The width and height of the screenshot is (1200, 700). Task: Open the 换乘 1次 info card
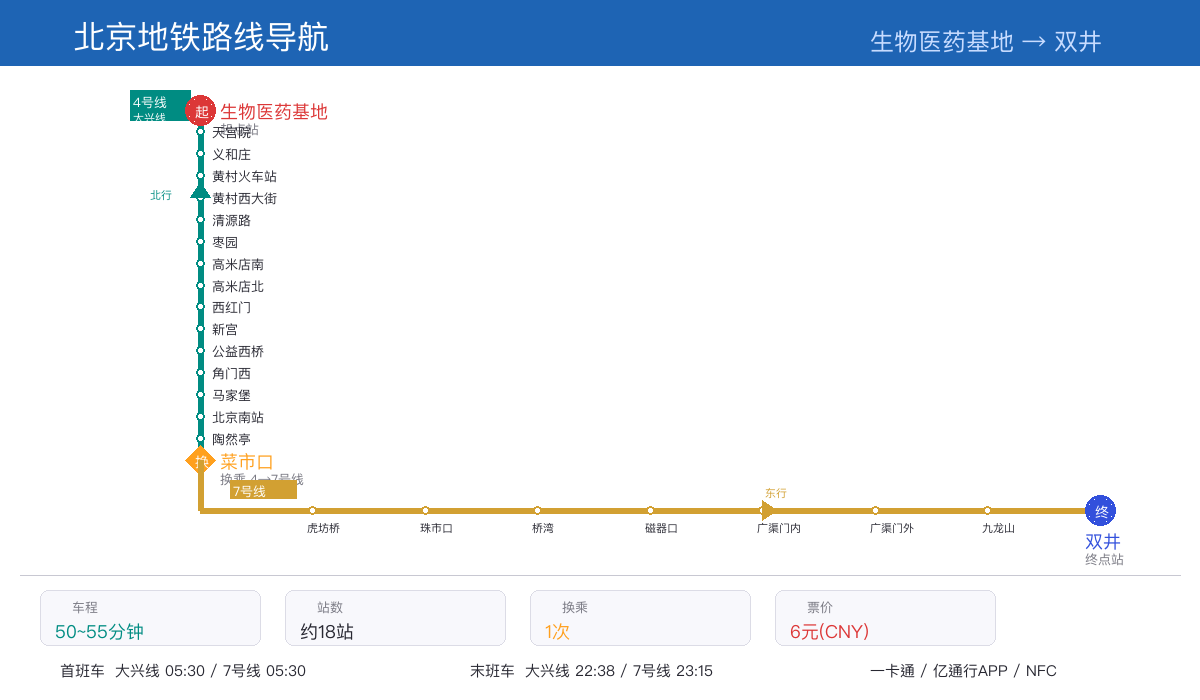(640, 618)
